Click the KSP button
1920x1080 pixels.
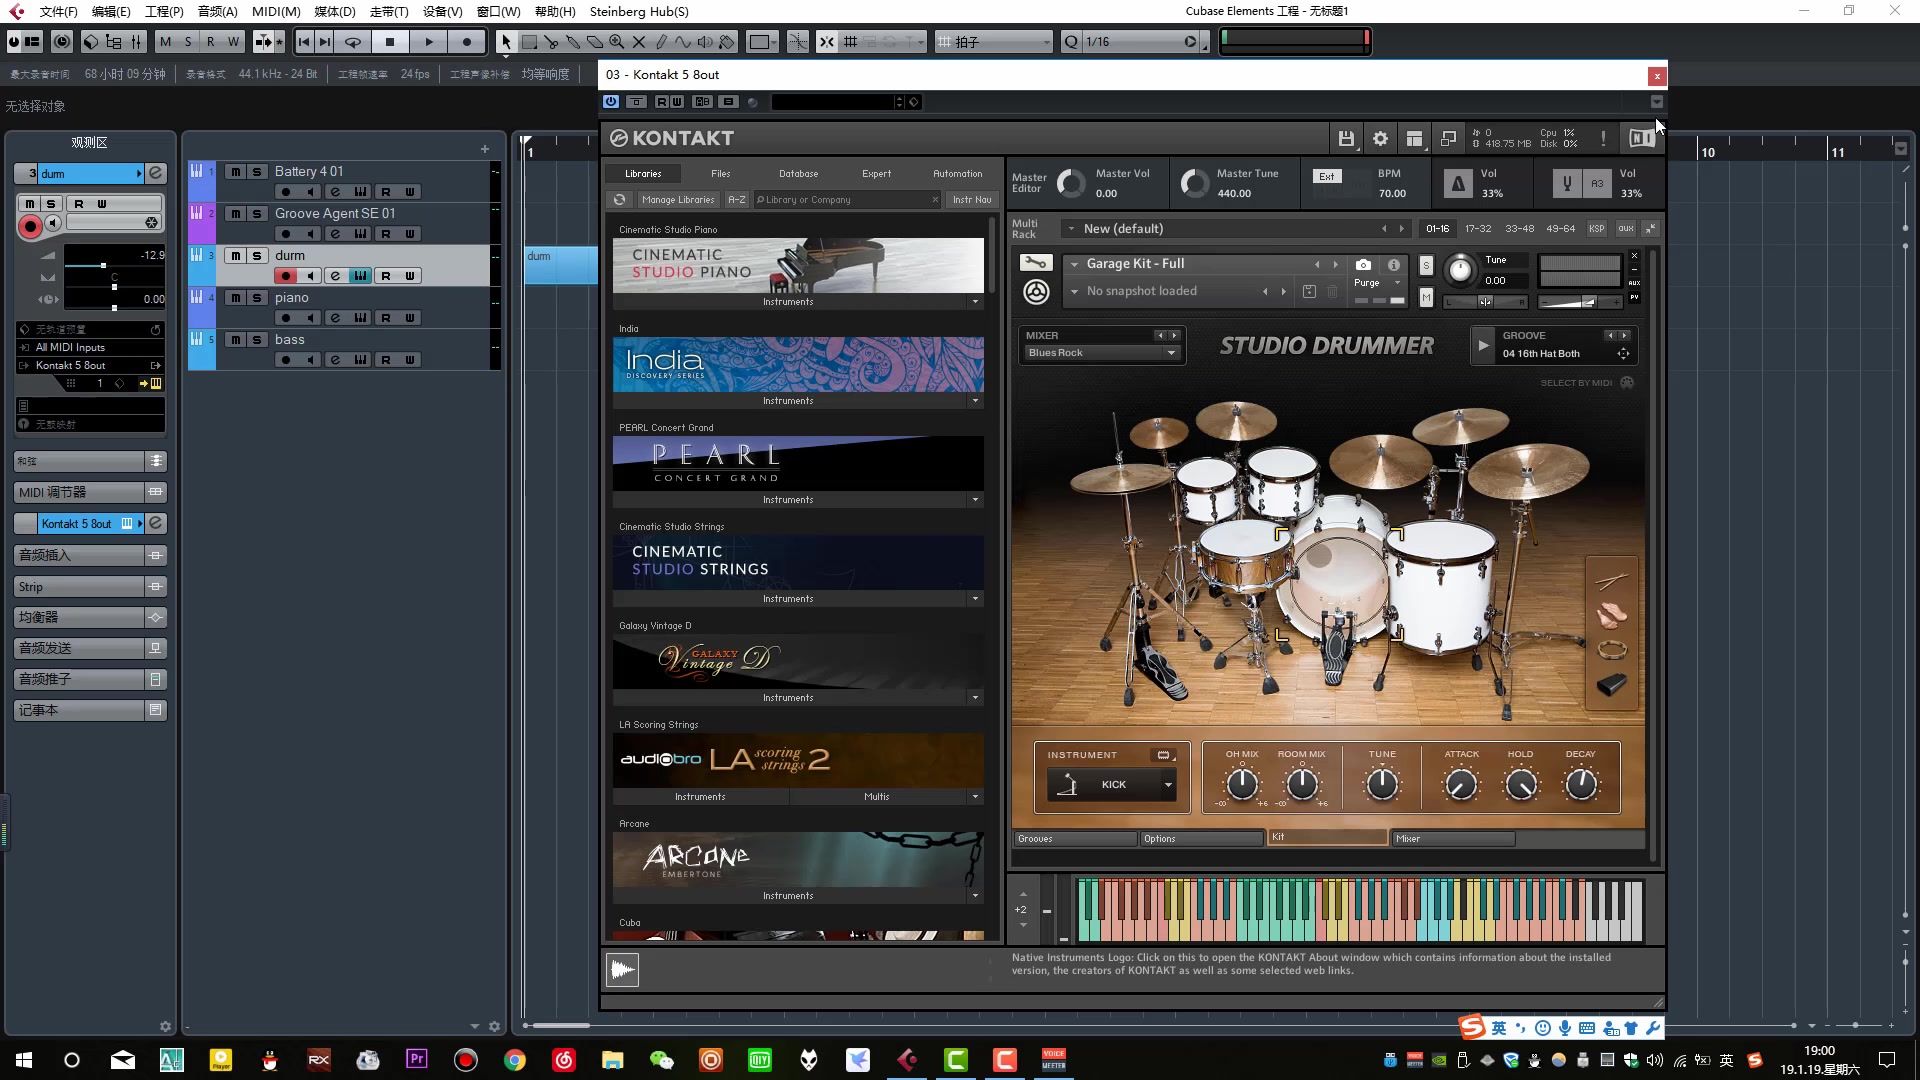pos(1597,229)
